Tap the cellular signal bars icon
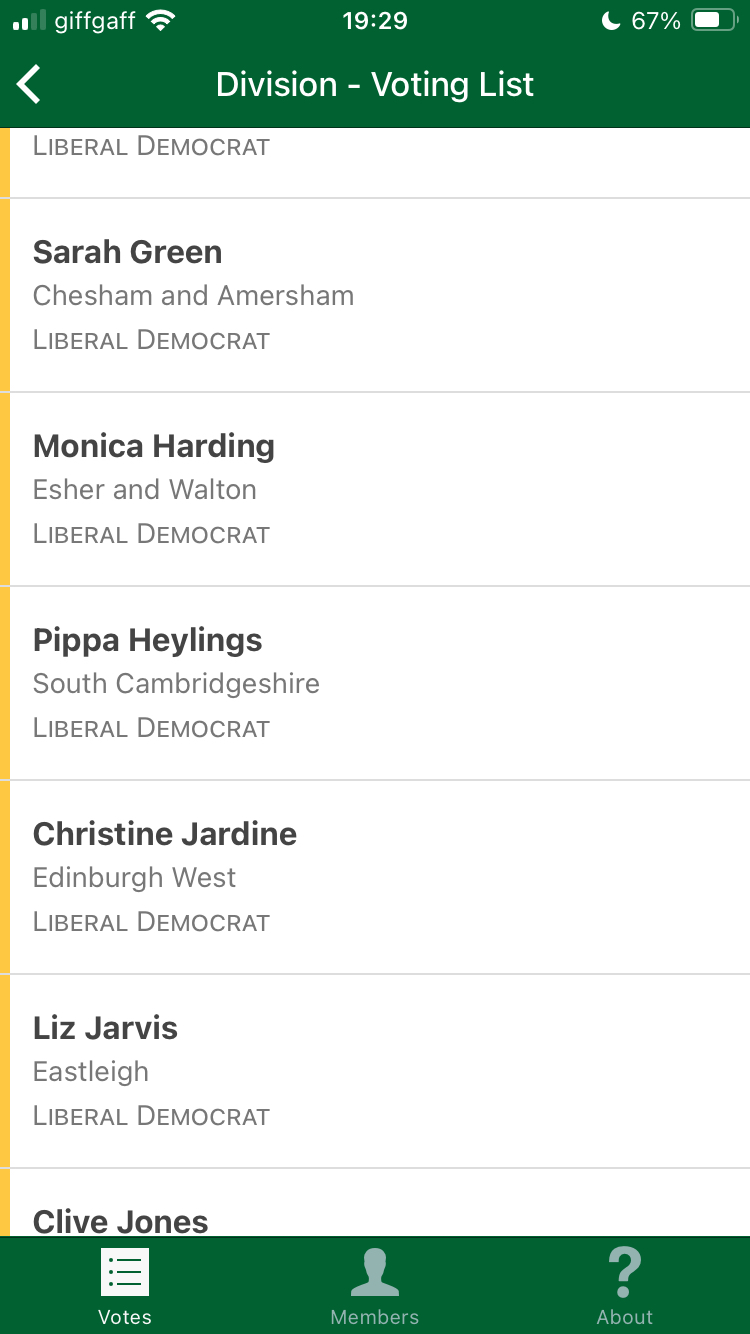The height and width of the screenshot is (1334, 750). (x=30, y=21)
